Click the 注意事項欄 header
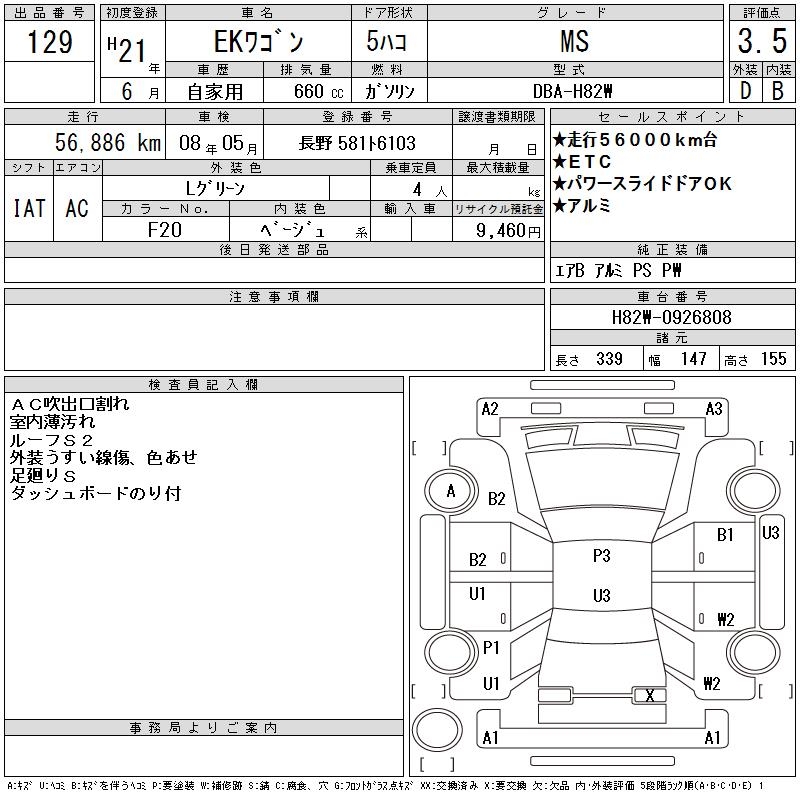 273,297
